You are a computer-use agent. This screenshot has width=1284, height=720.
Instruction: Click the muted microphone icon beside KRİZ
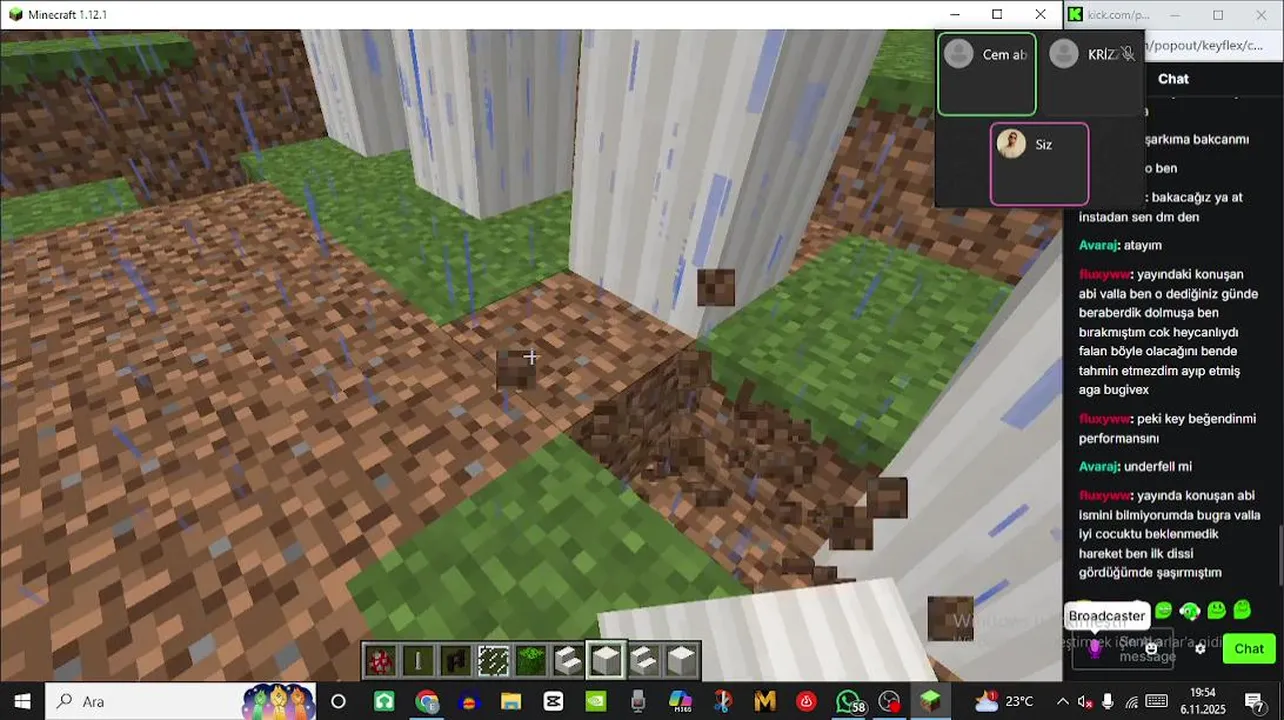tap(1128, 54)
